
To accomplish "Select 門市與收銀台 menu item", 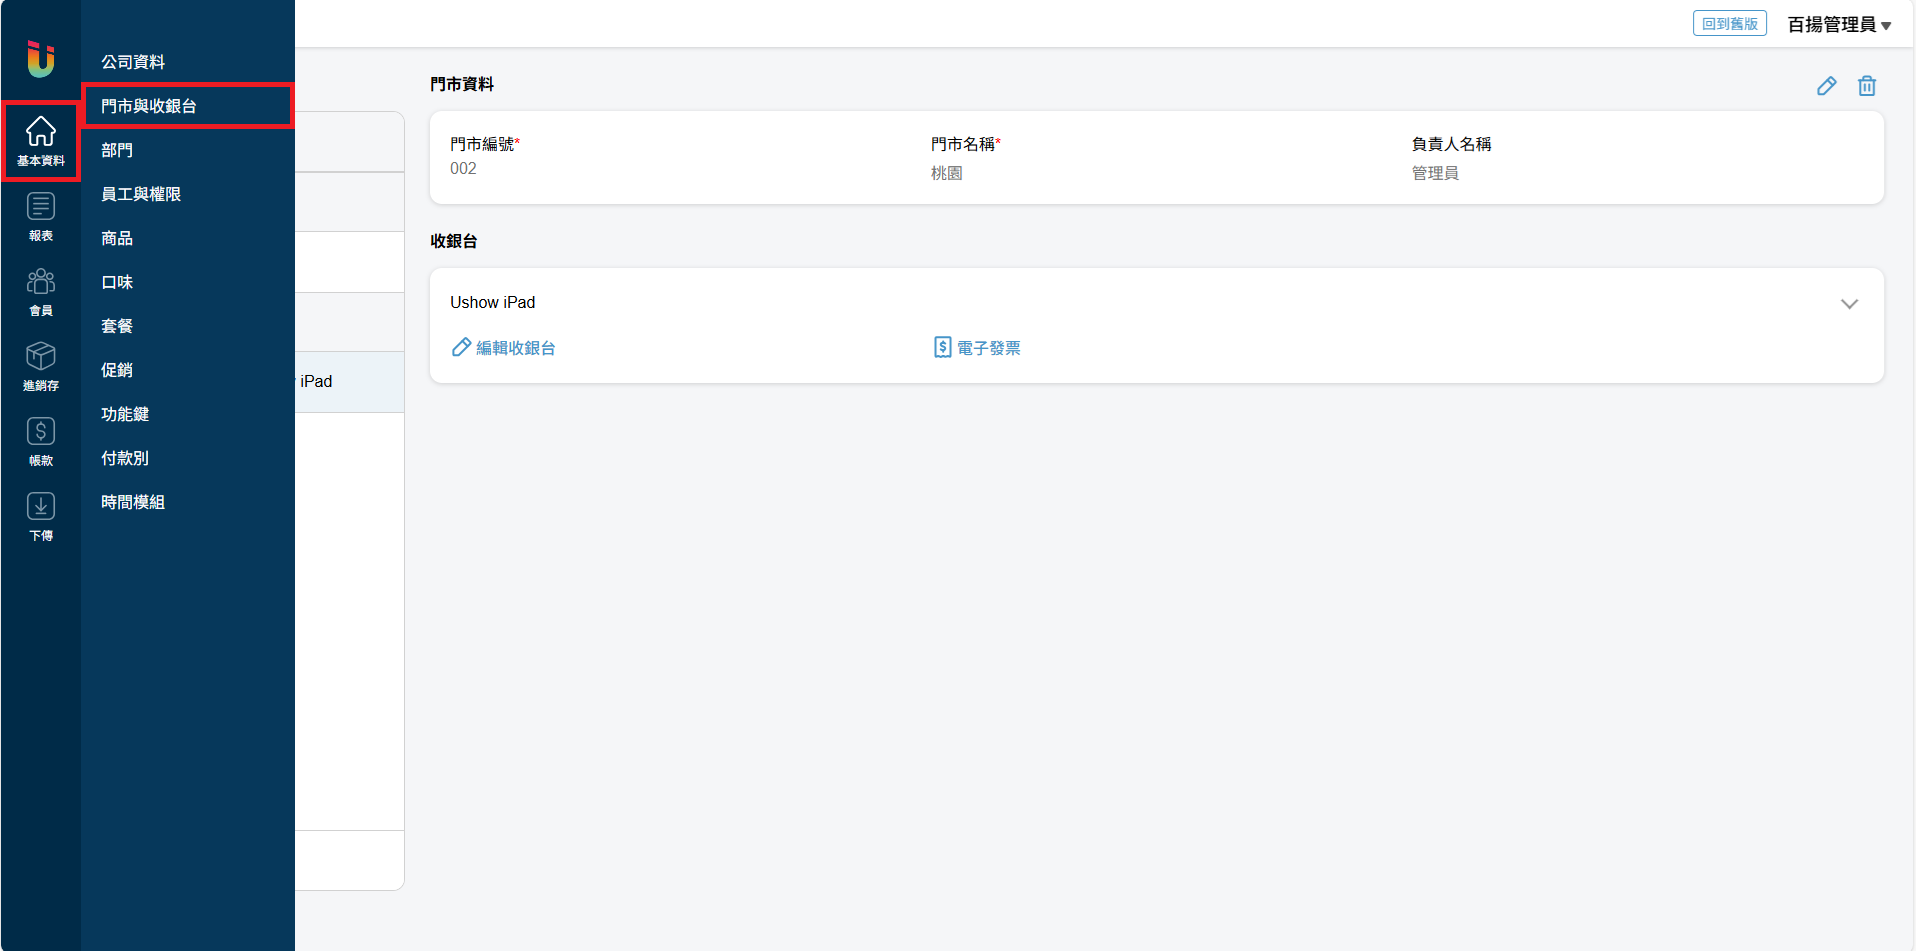I will coord(149,106).
